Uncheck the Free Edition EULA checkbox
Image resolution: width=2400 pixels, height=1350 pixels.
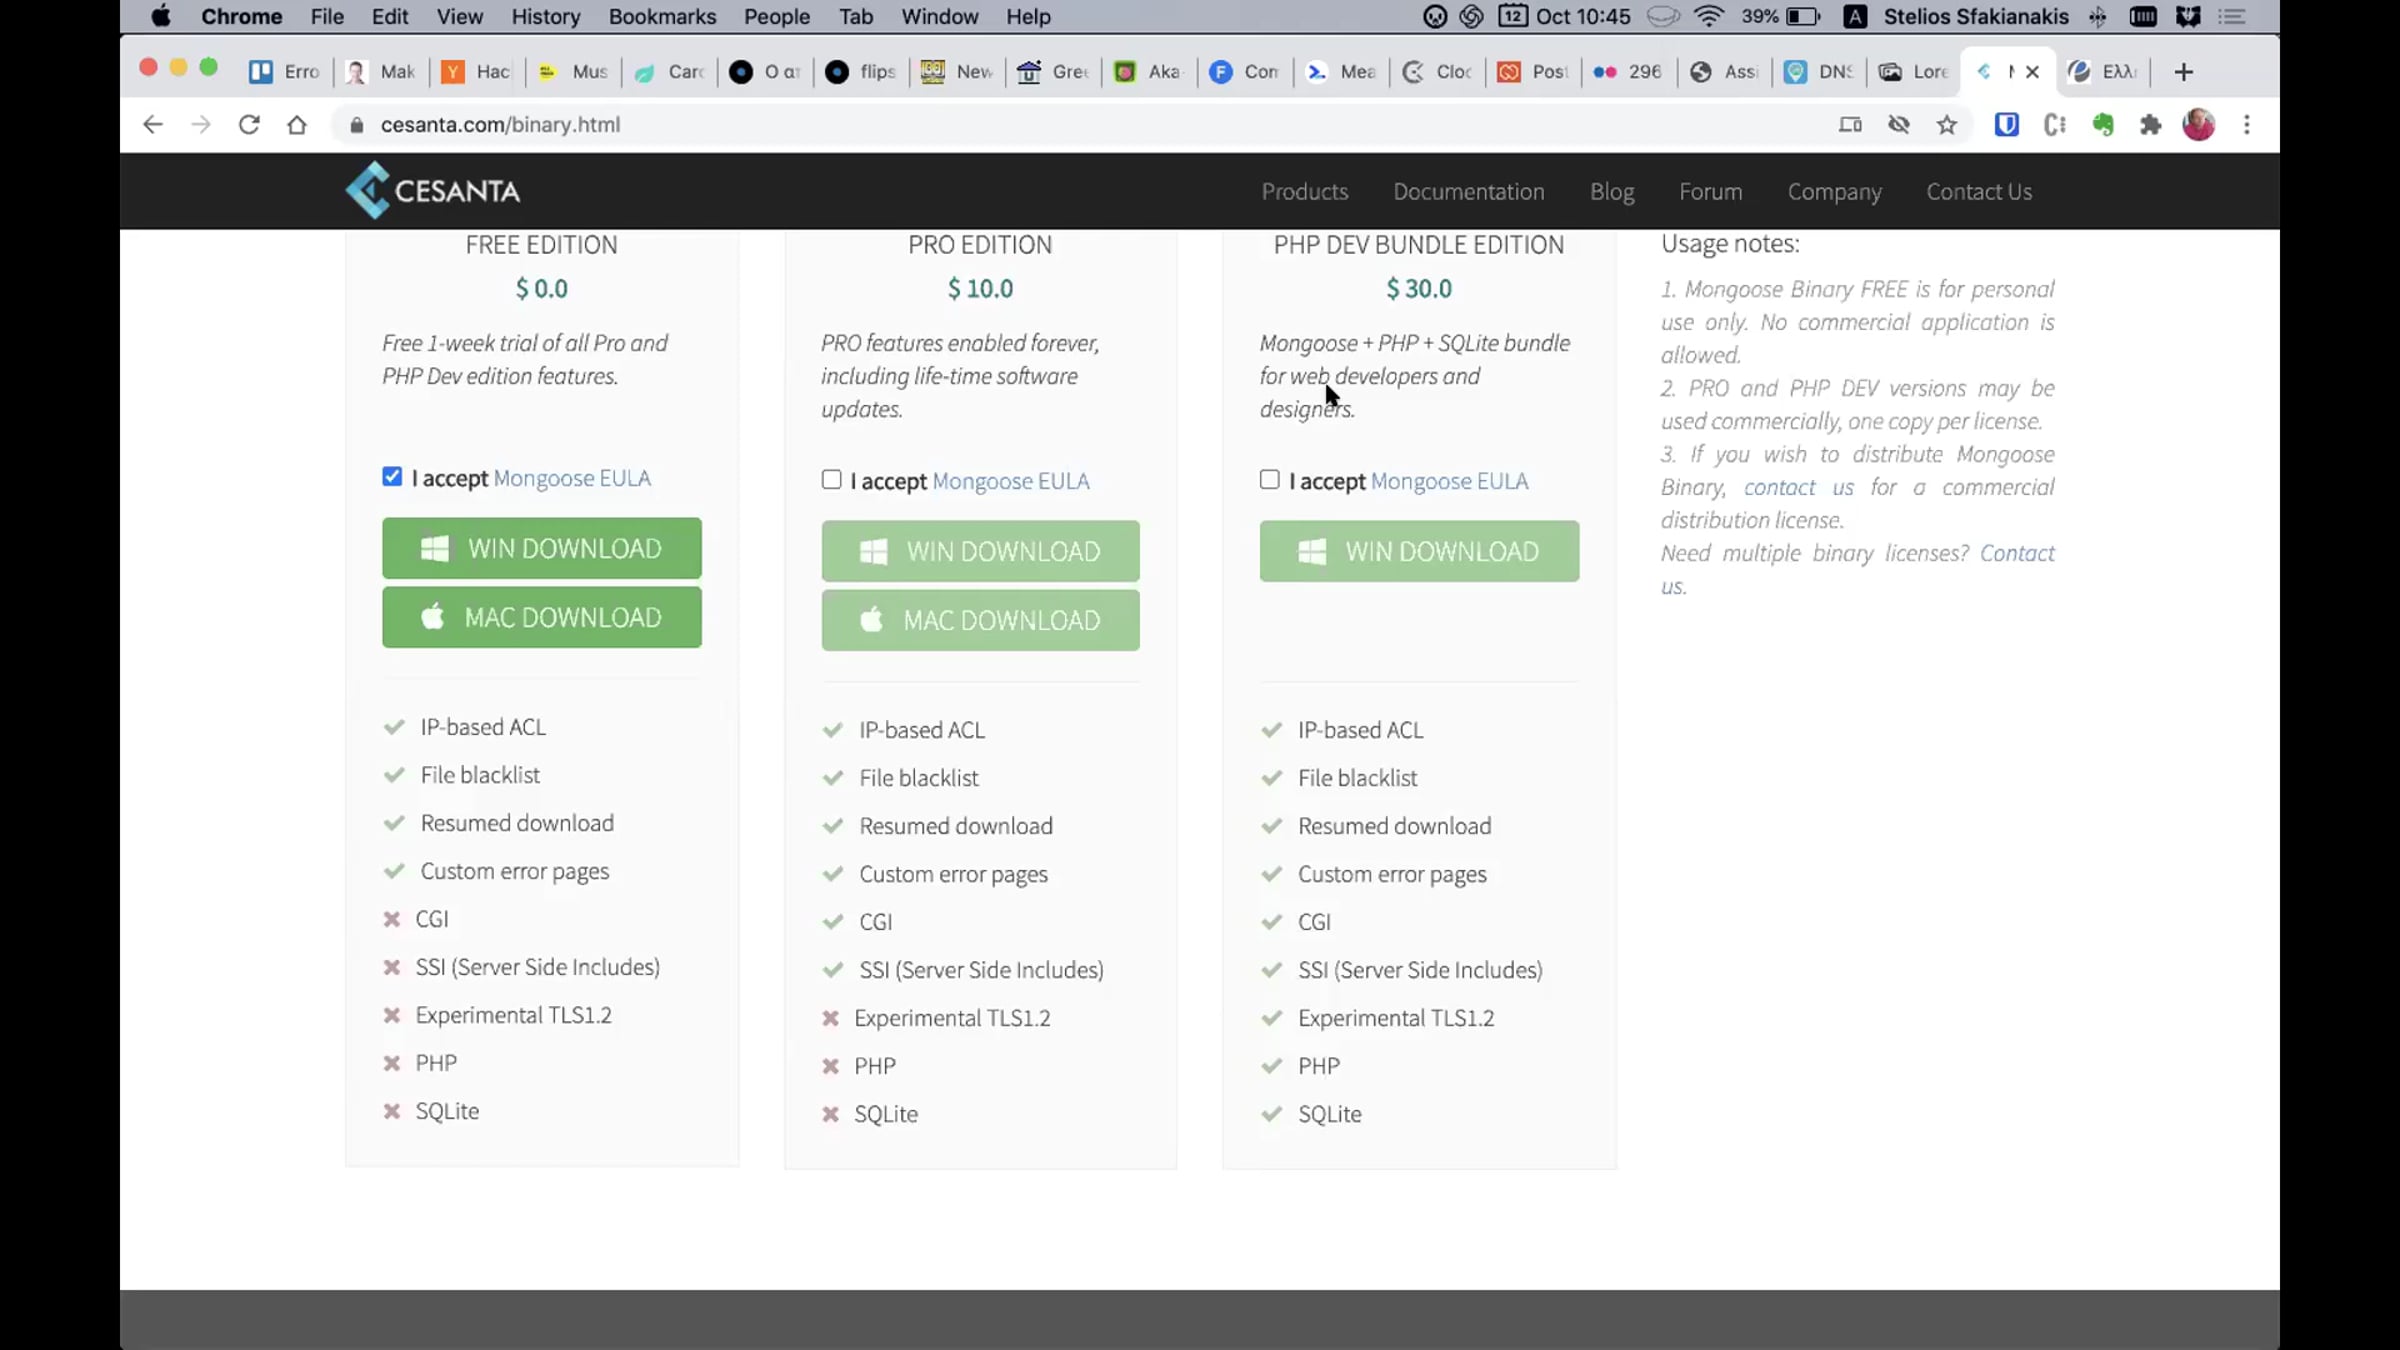tap(392, 477)
